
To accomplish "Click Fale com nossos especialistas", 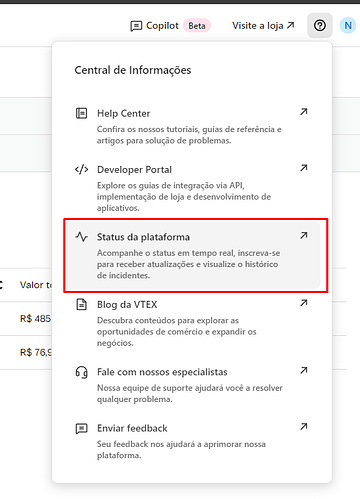I will [162, 372].
